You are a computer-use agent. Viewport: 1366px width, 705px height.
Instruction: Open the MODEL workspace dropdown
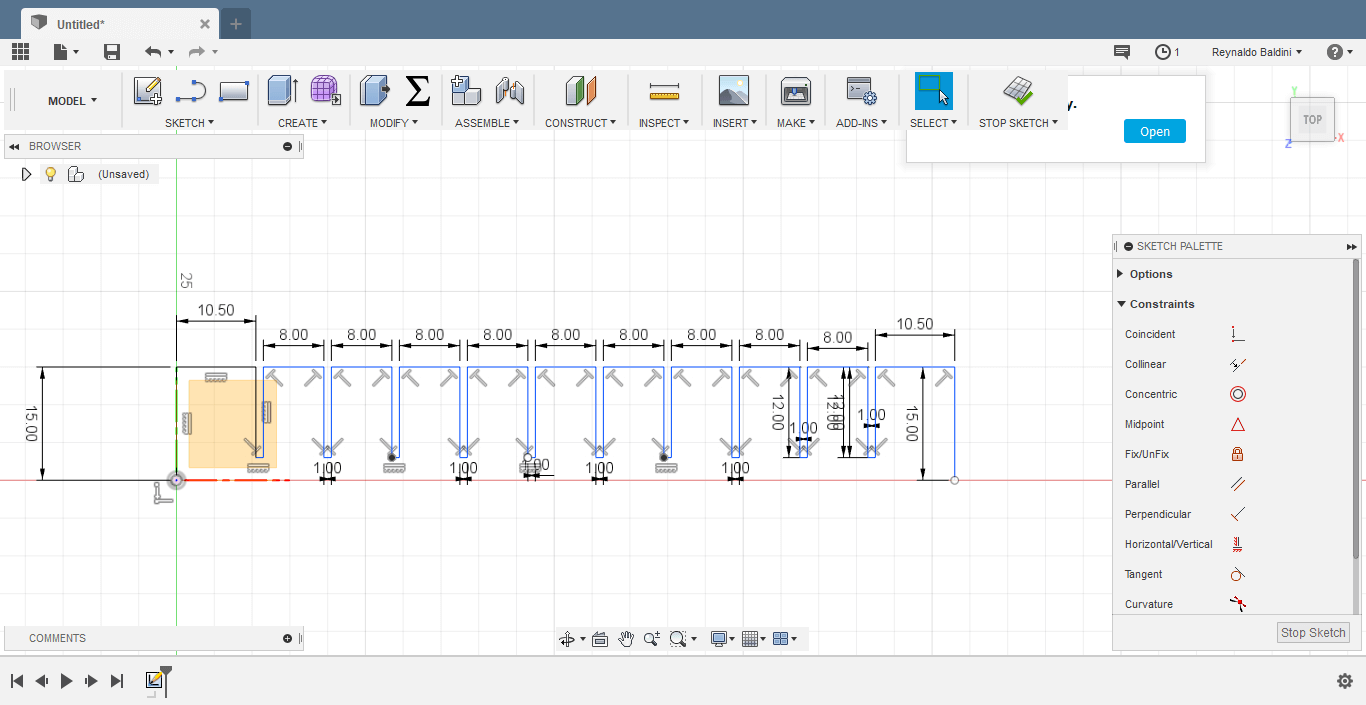[x=73, y=100]
